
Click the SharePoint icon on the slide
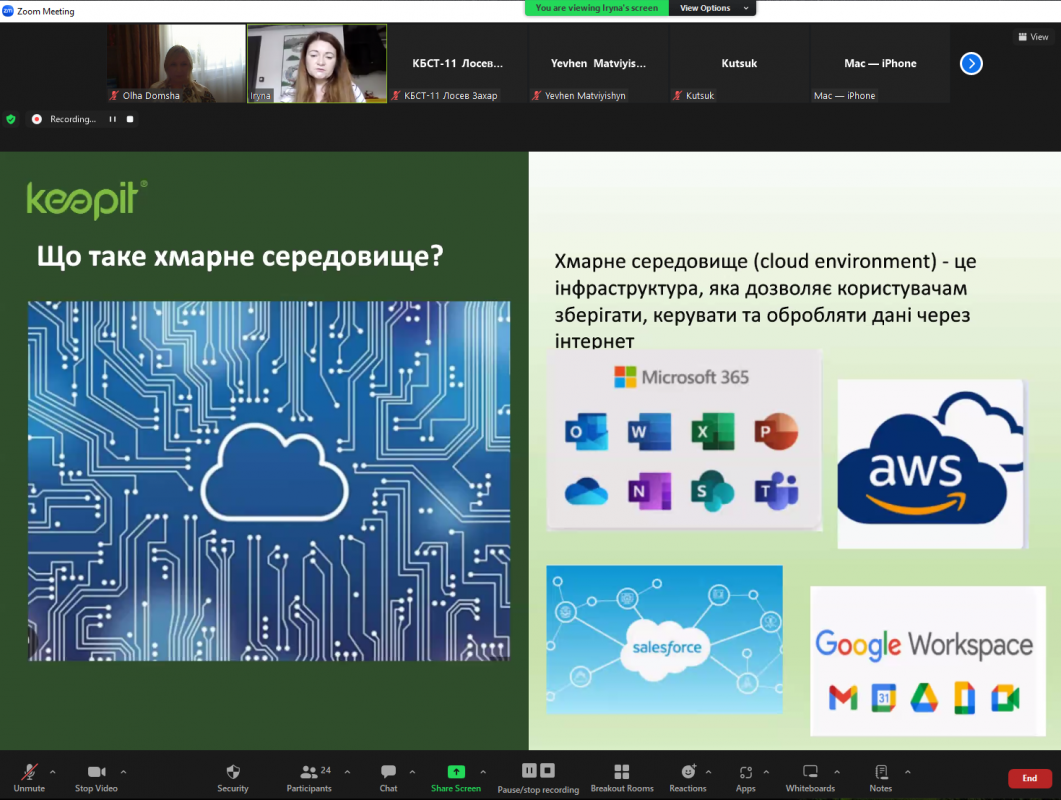coord(713,491)
